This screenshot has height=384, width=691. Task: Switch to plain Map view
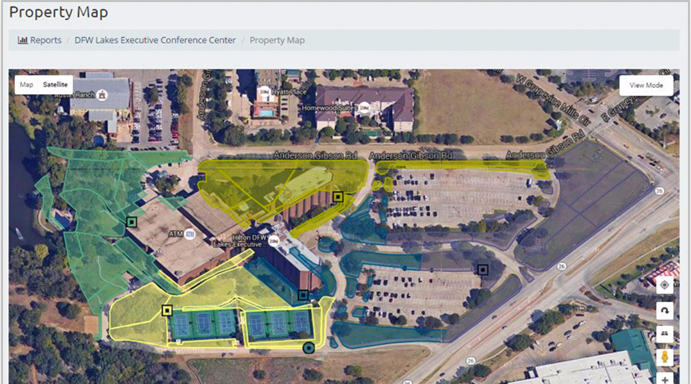26,85
